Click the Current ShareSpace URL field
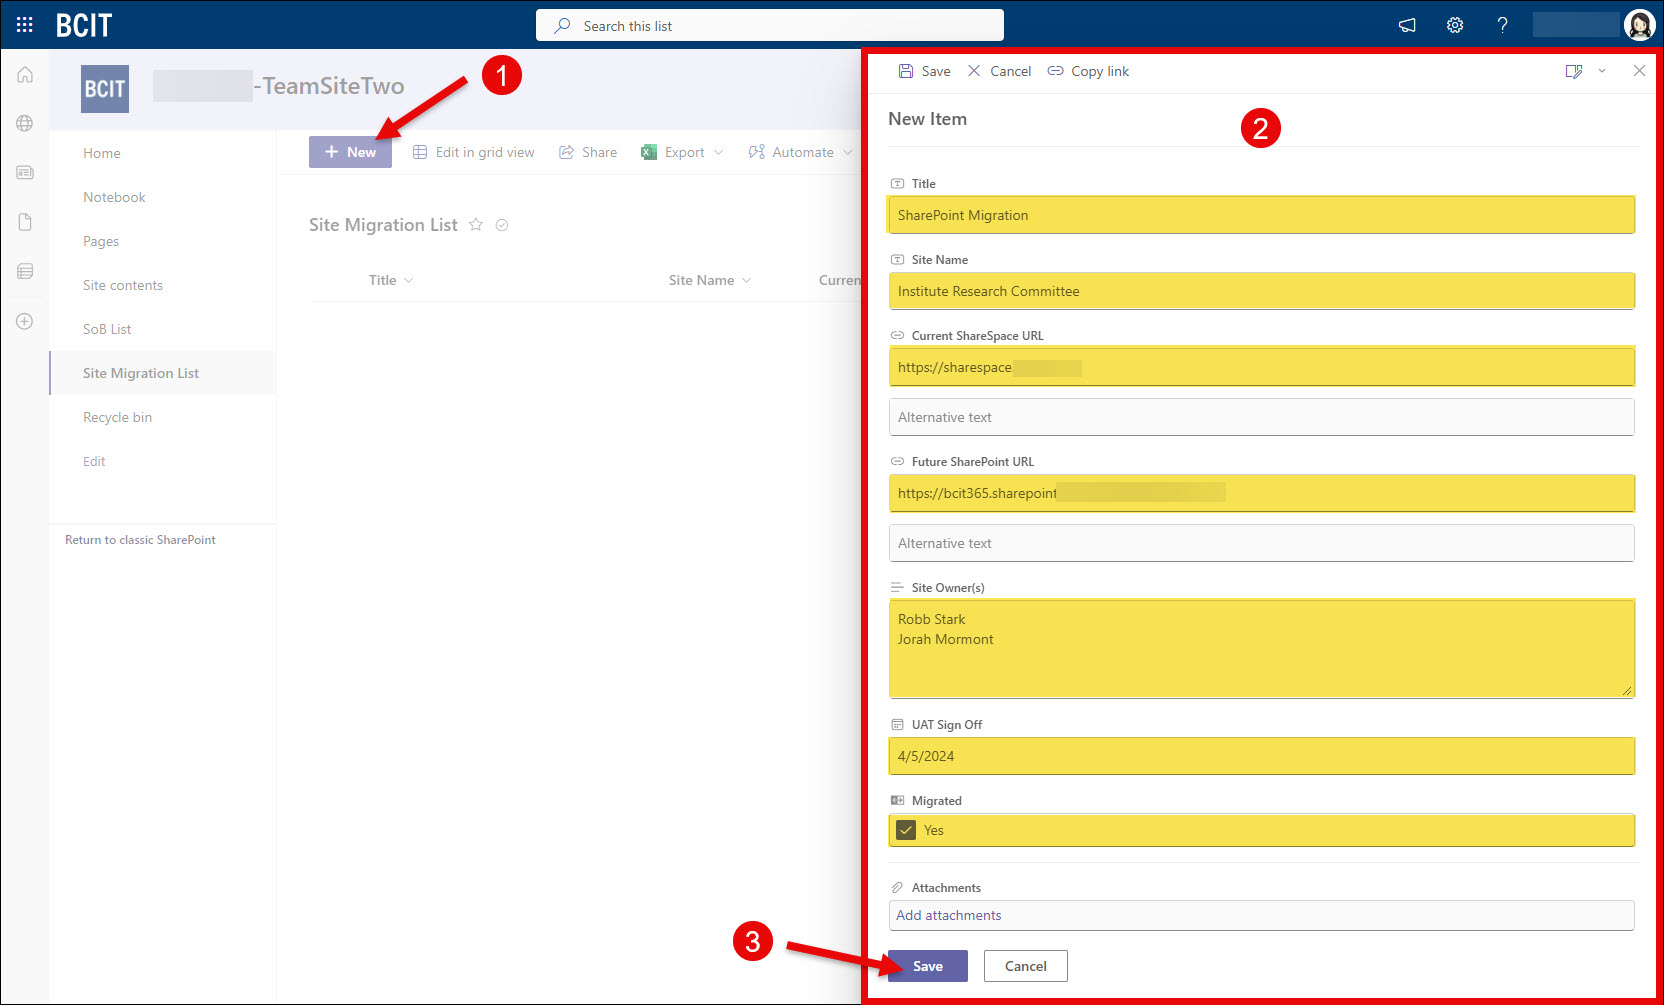The width and height of the screenshot is (1664, 1005). click(x=1261, y=367)
